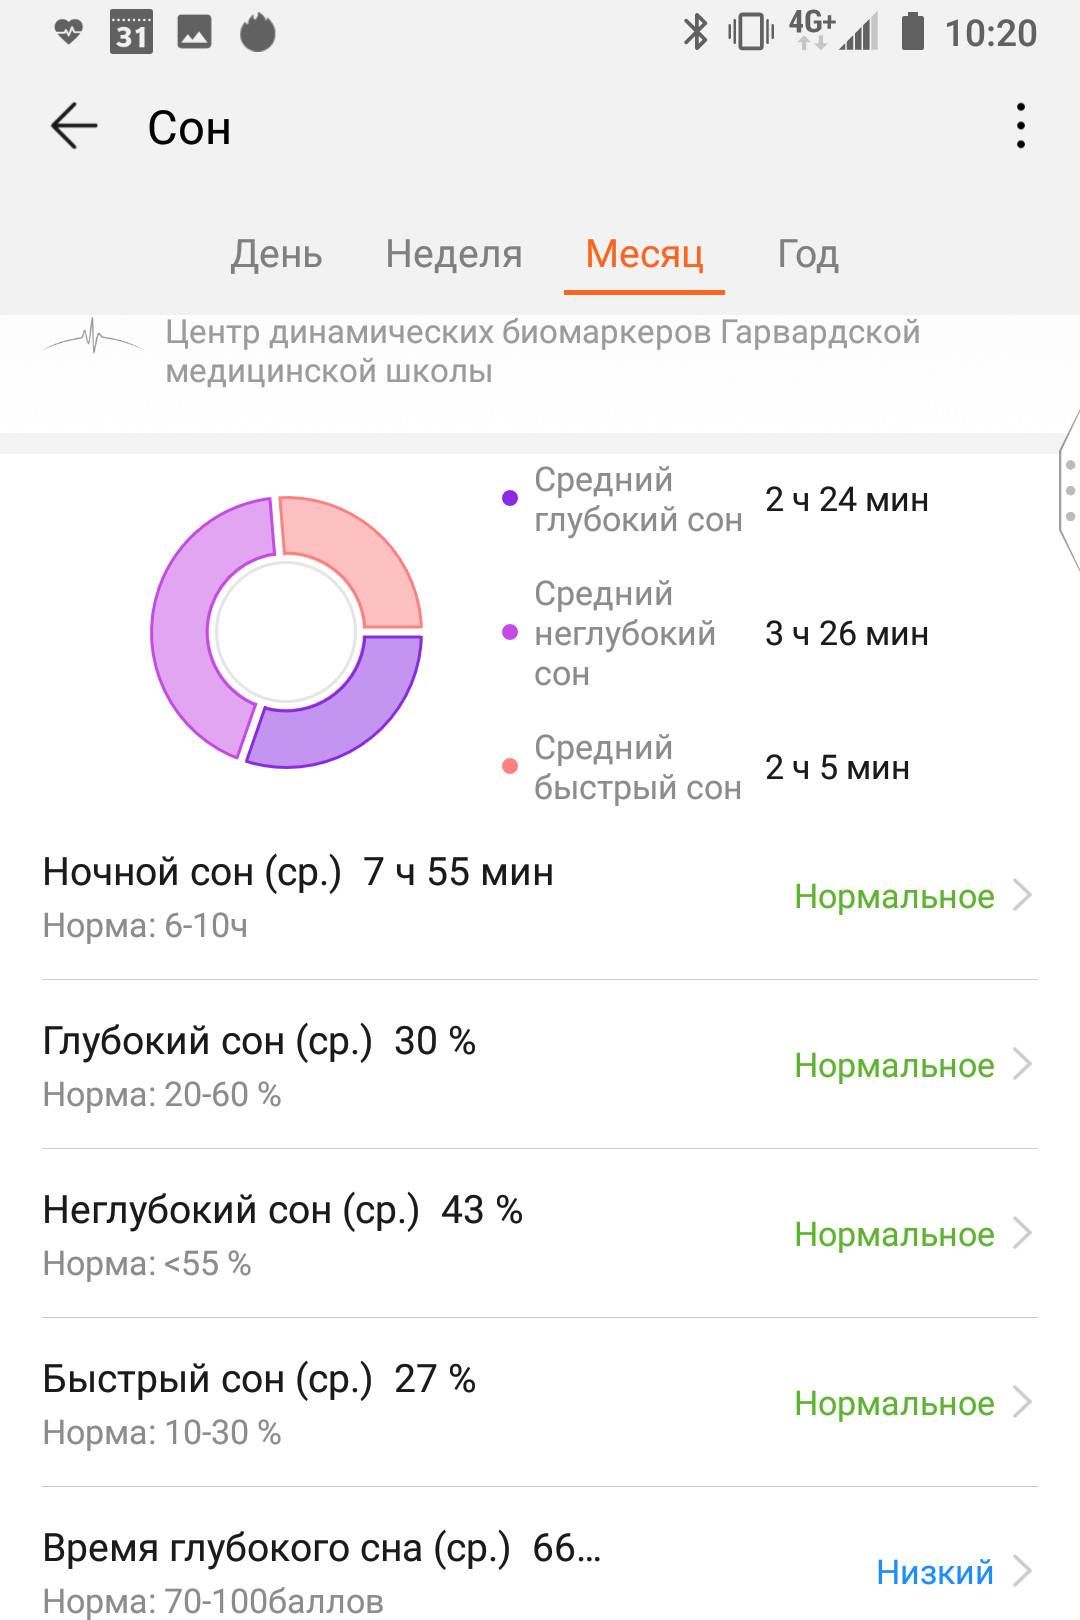
Task: Switch to the Год tab
Action: click(x=807, y=254)
